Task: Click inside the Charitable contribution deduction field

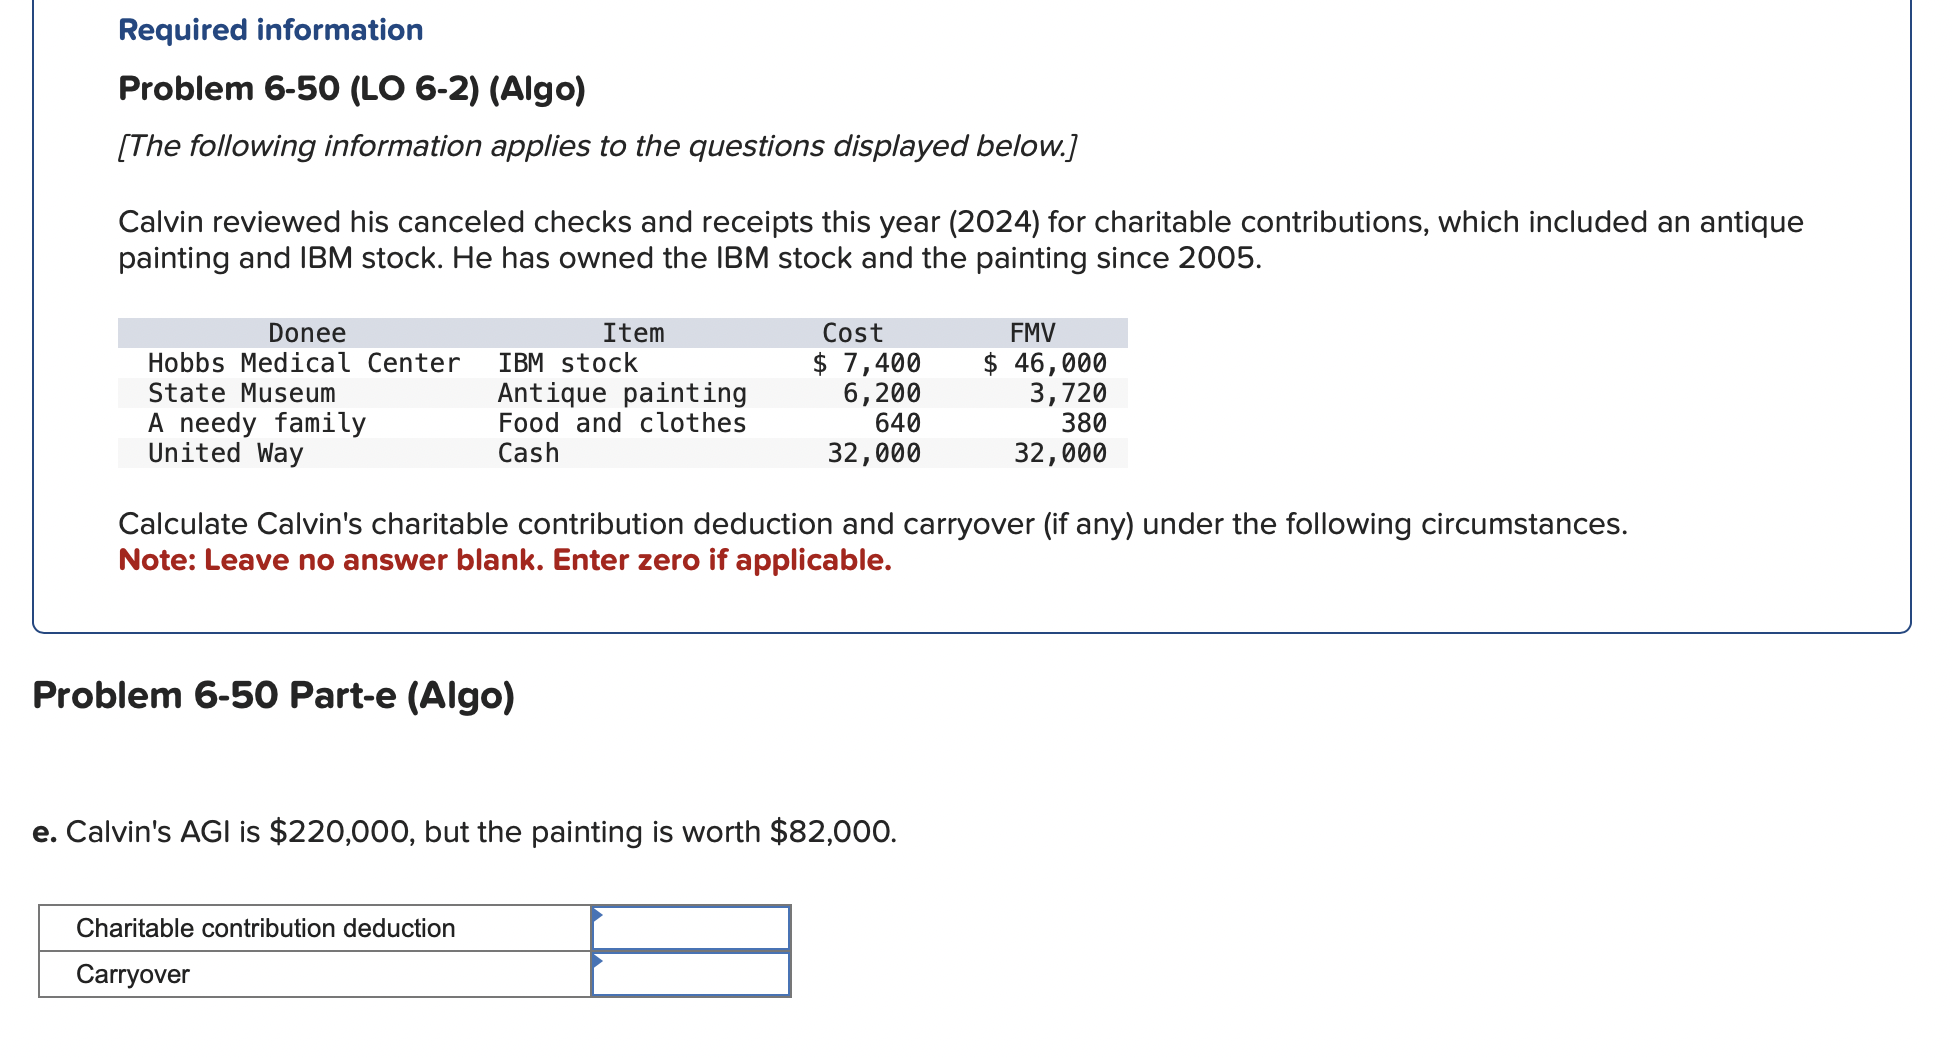Action: coord(690,927)
